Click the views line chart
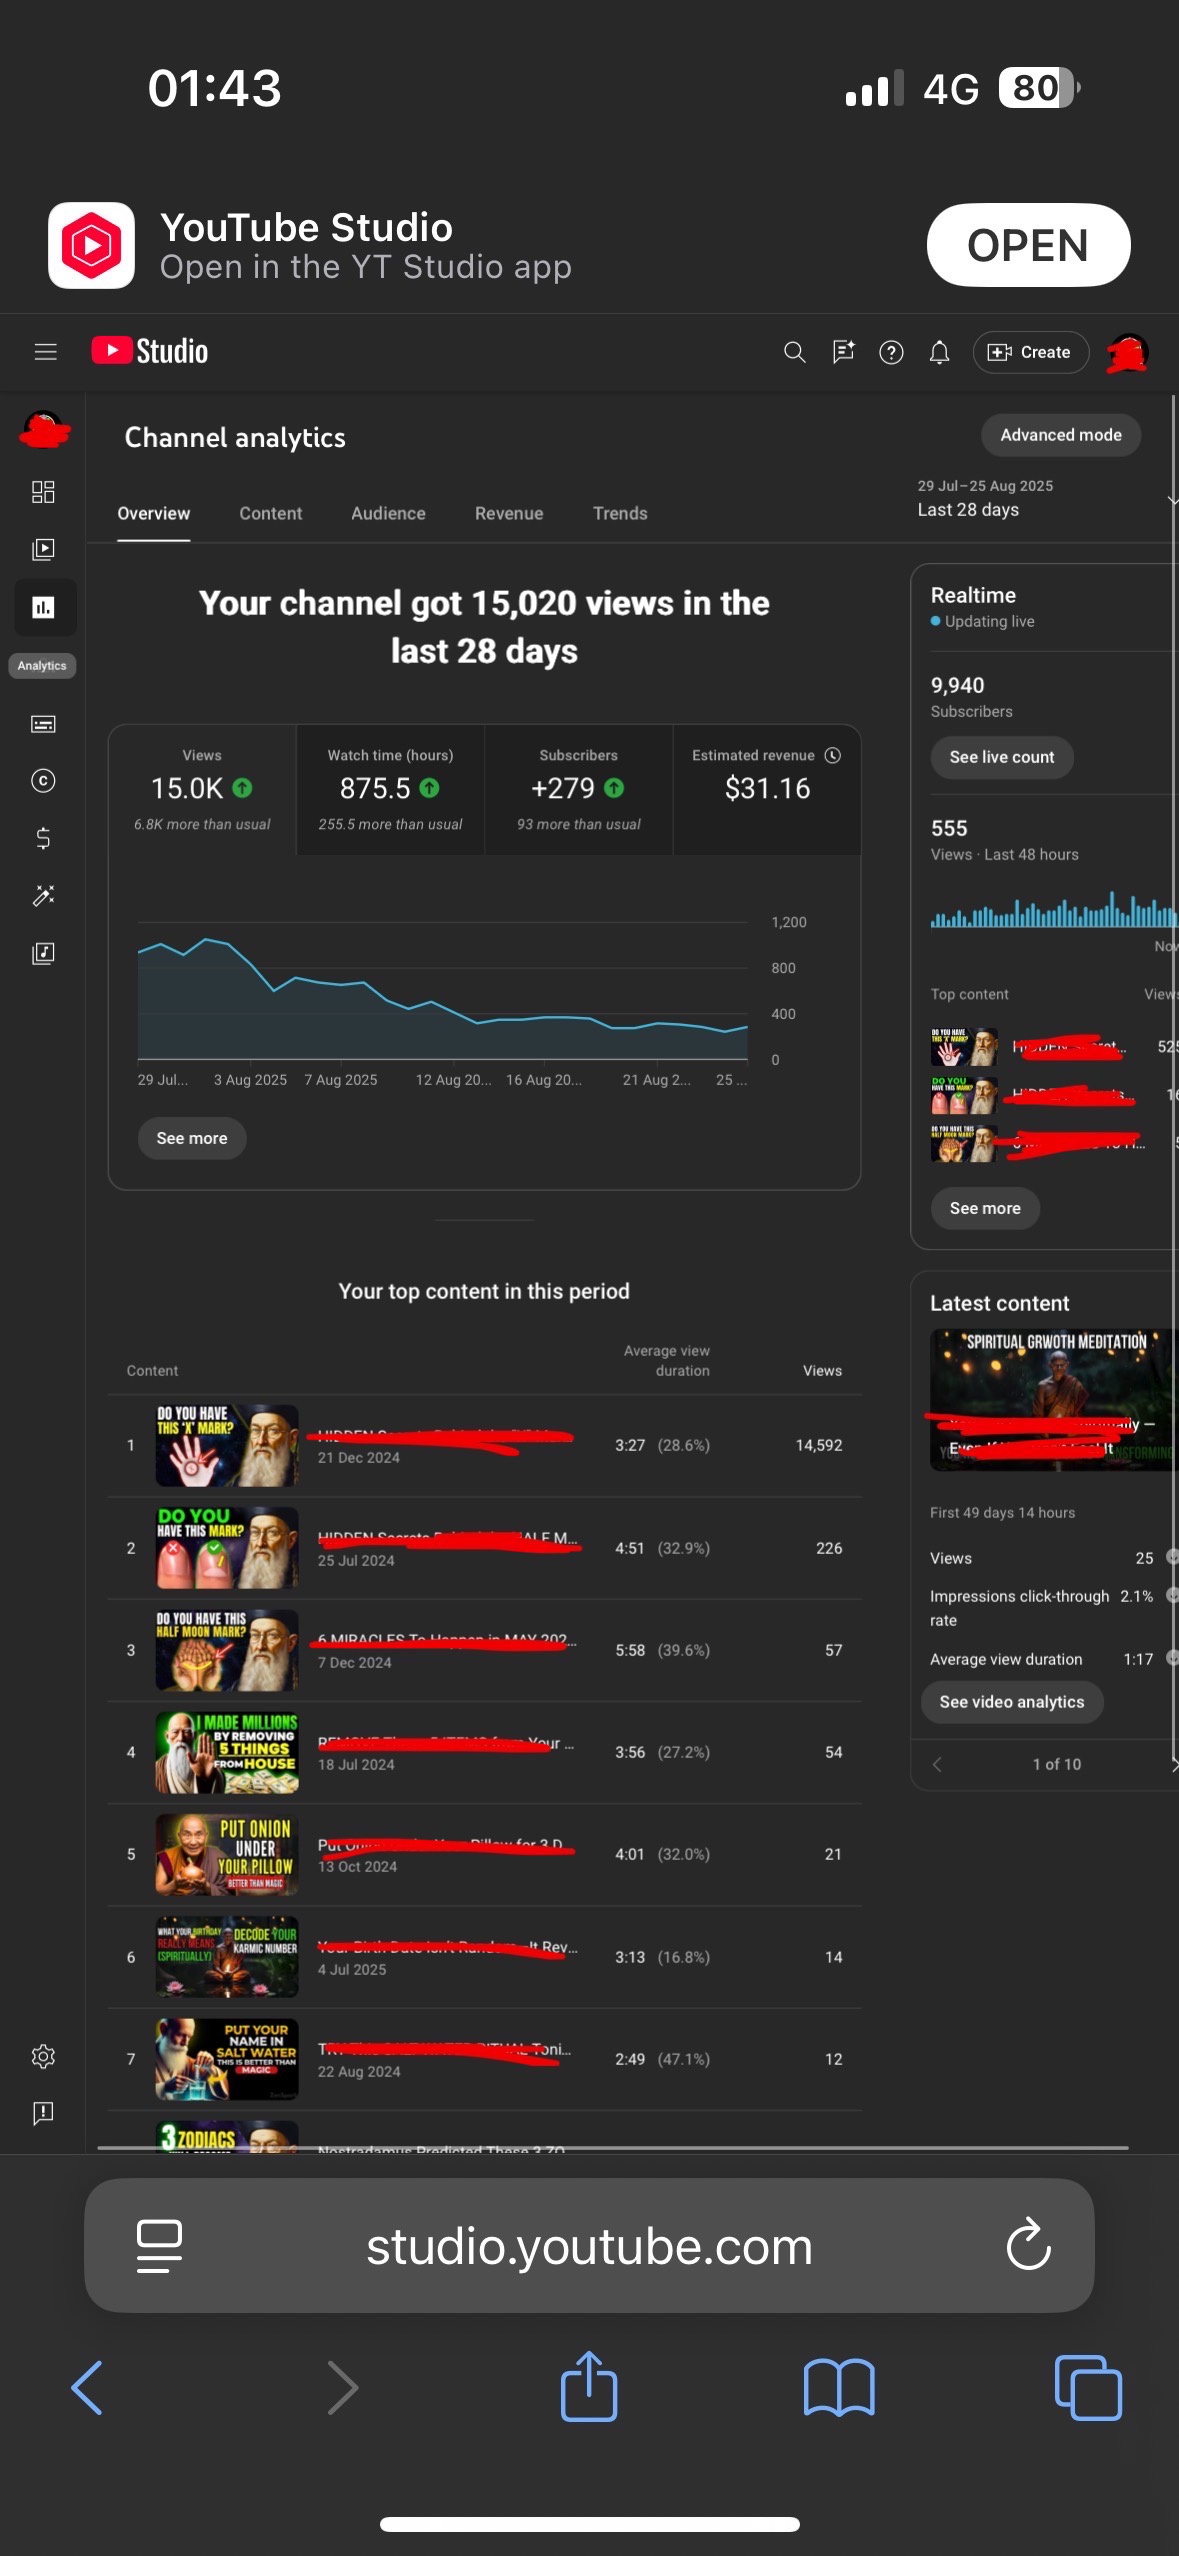The height and width of the screenshot is (2556, 1179). 443,990
